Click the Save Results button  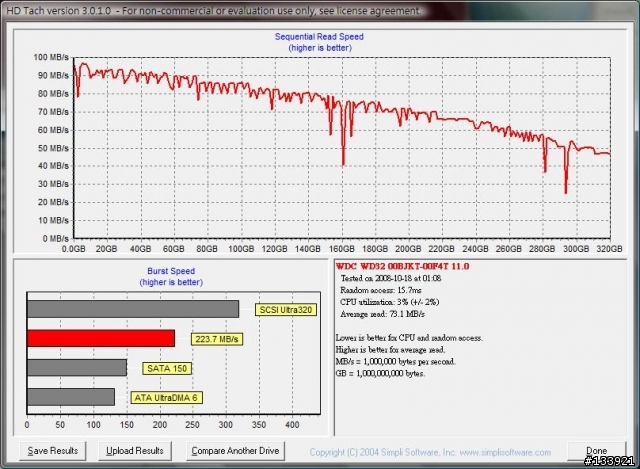pyautogui.click(x=53, y=451)
